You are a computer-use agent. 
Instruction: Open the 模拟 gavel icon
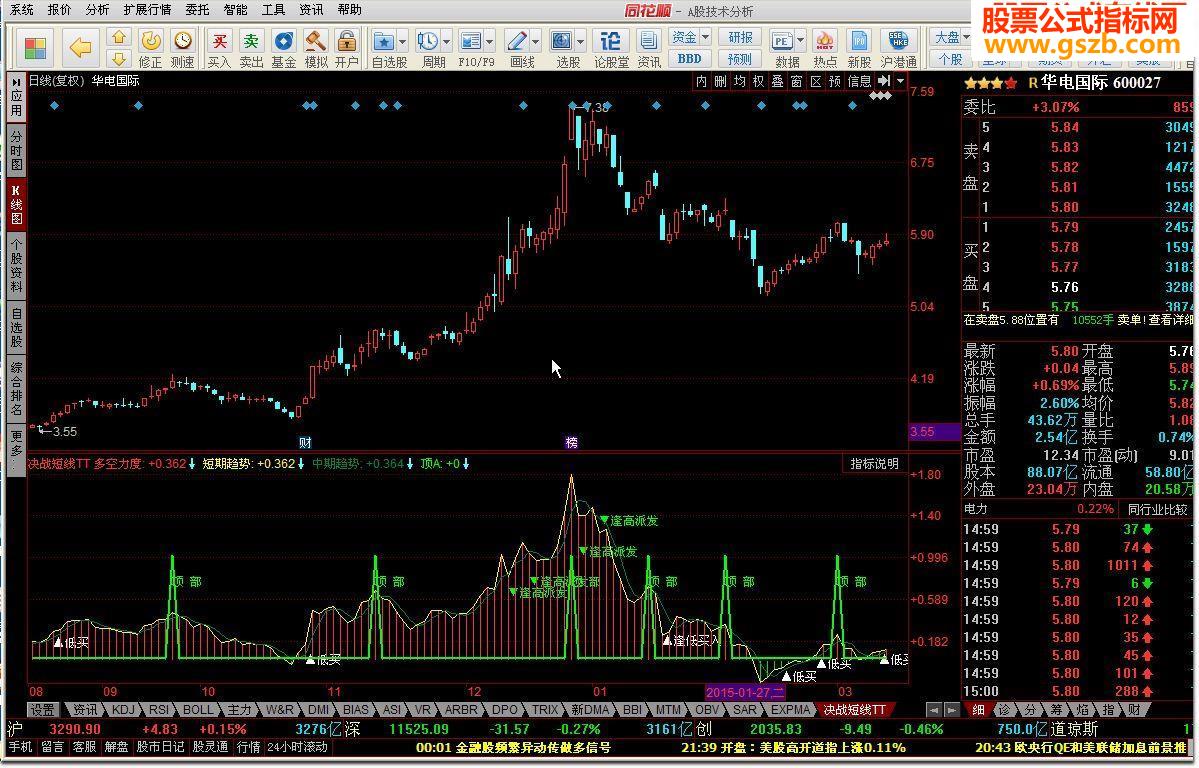point(315,40)
